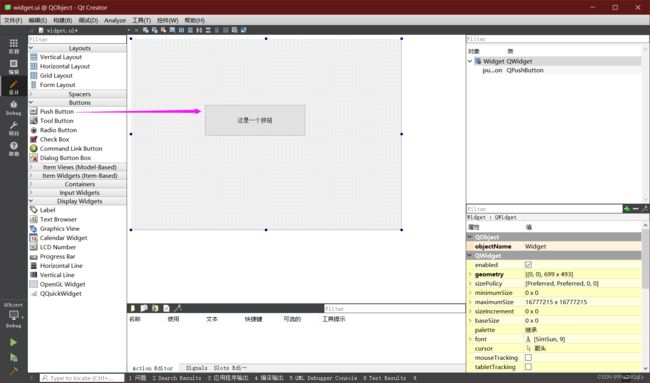The height and width of the screenshot is (383, 650).
Task: Click Edit Buddies toolbar icon
Action: tap(163, 30)
